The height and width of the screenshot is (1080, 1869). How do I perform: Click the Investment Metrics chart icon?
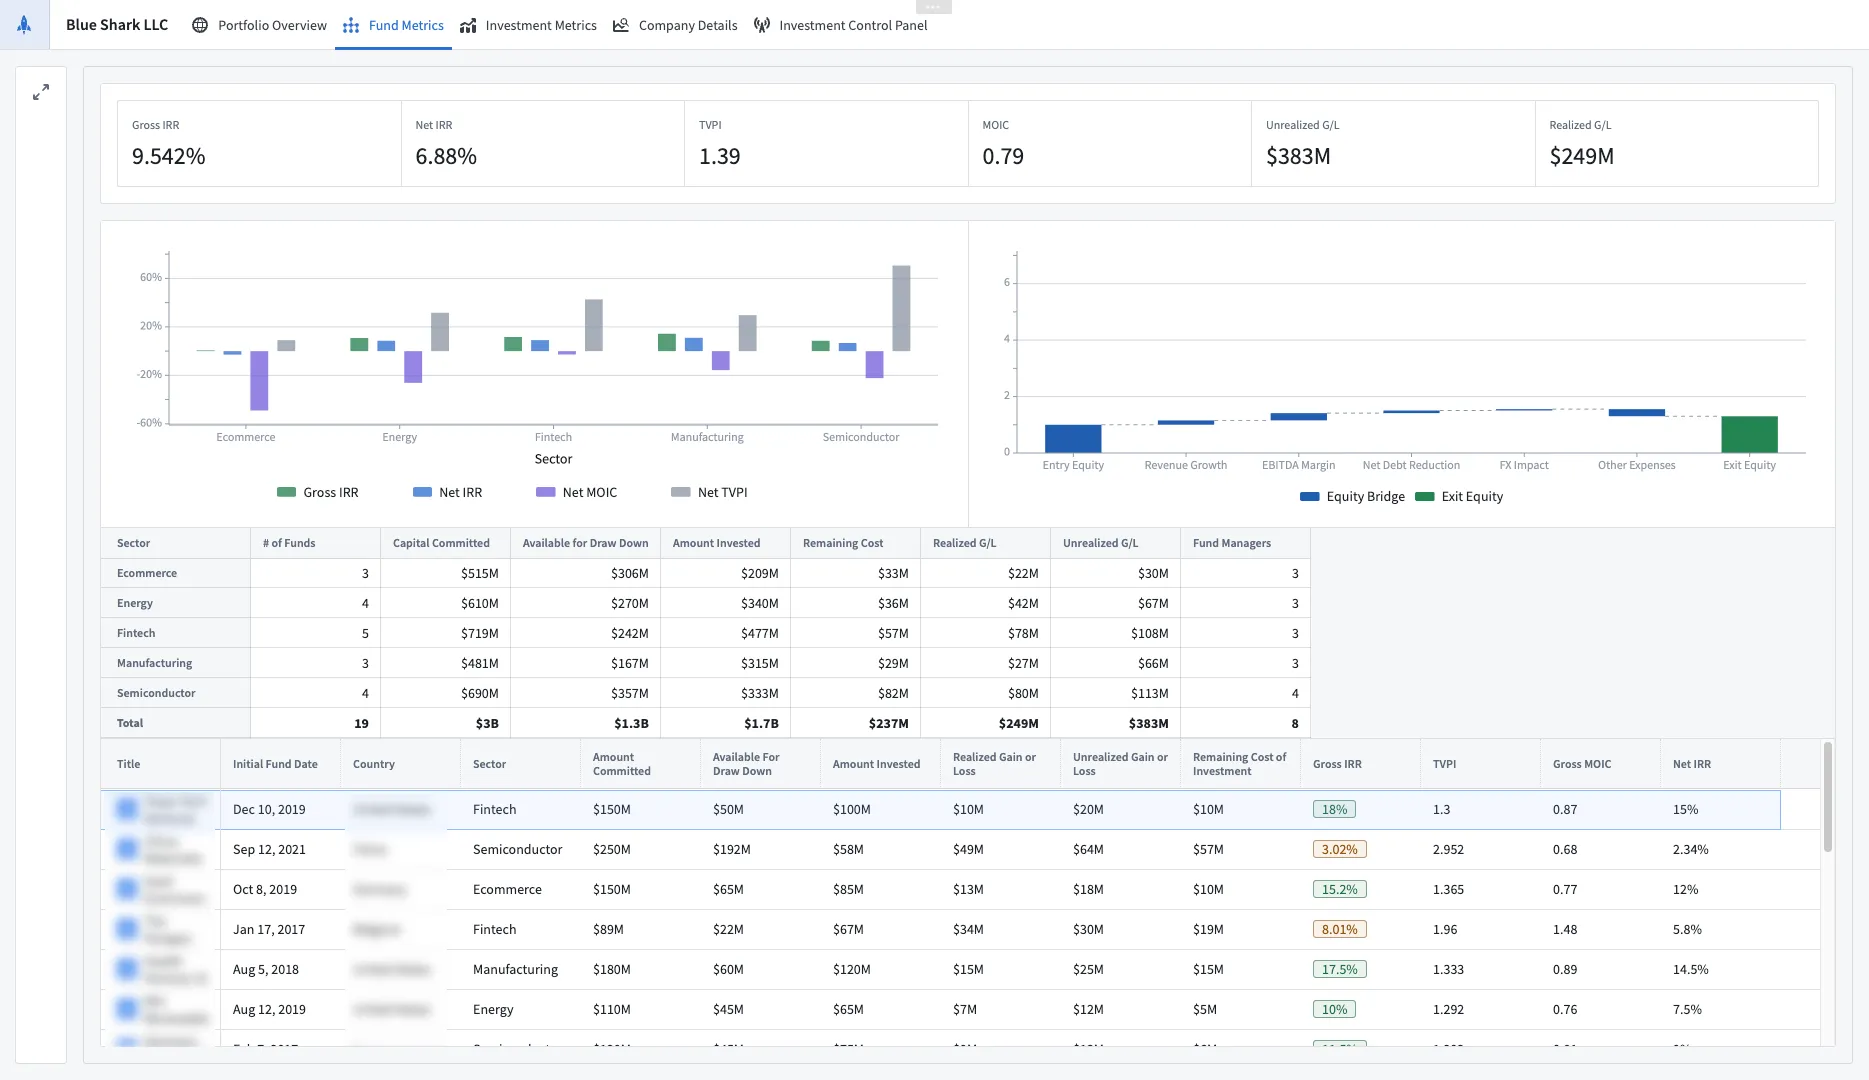(468, 26)
